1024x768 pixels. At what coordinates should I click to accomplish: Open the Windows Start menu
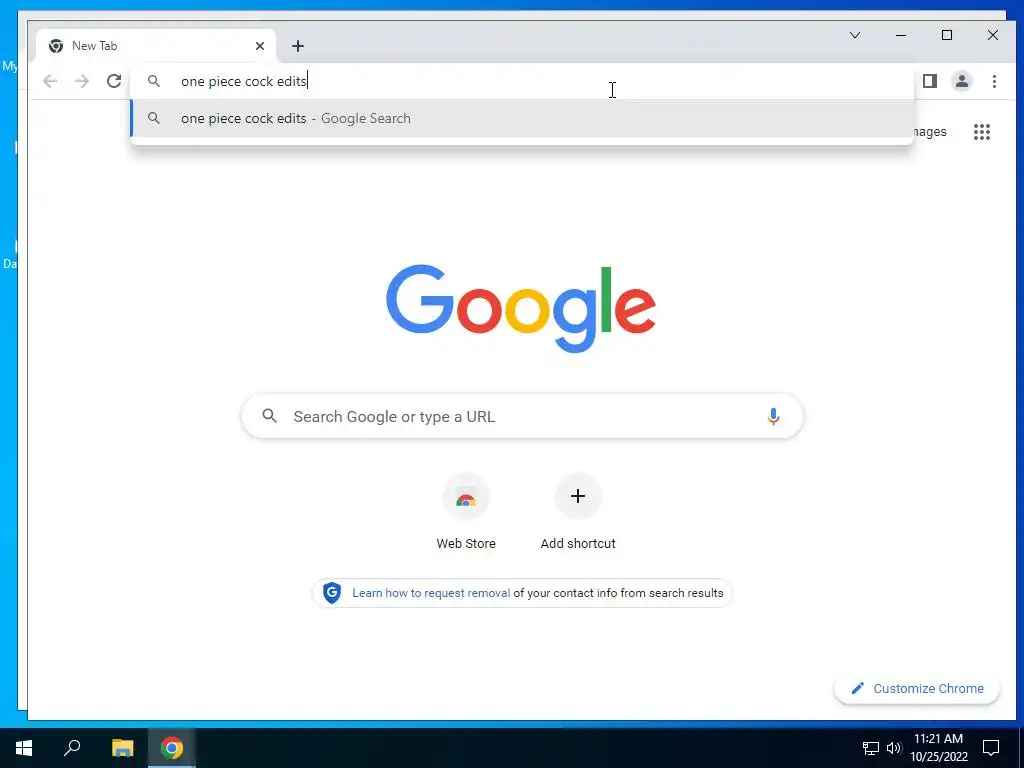[24, 748]
